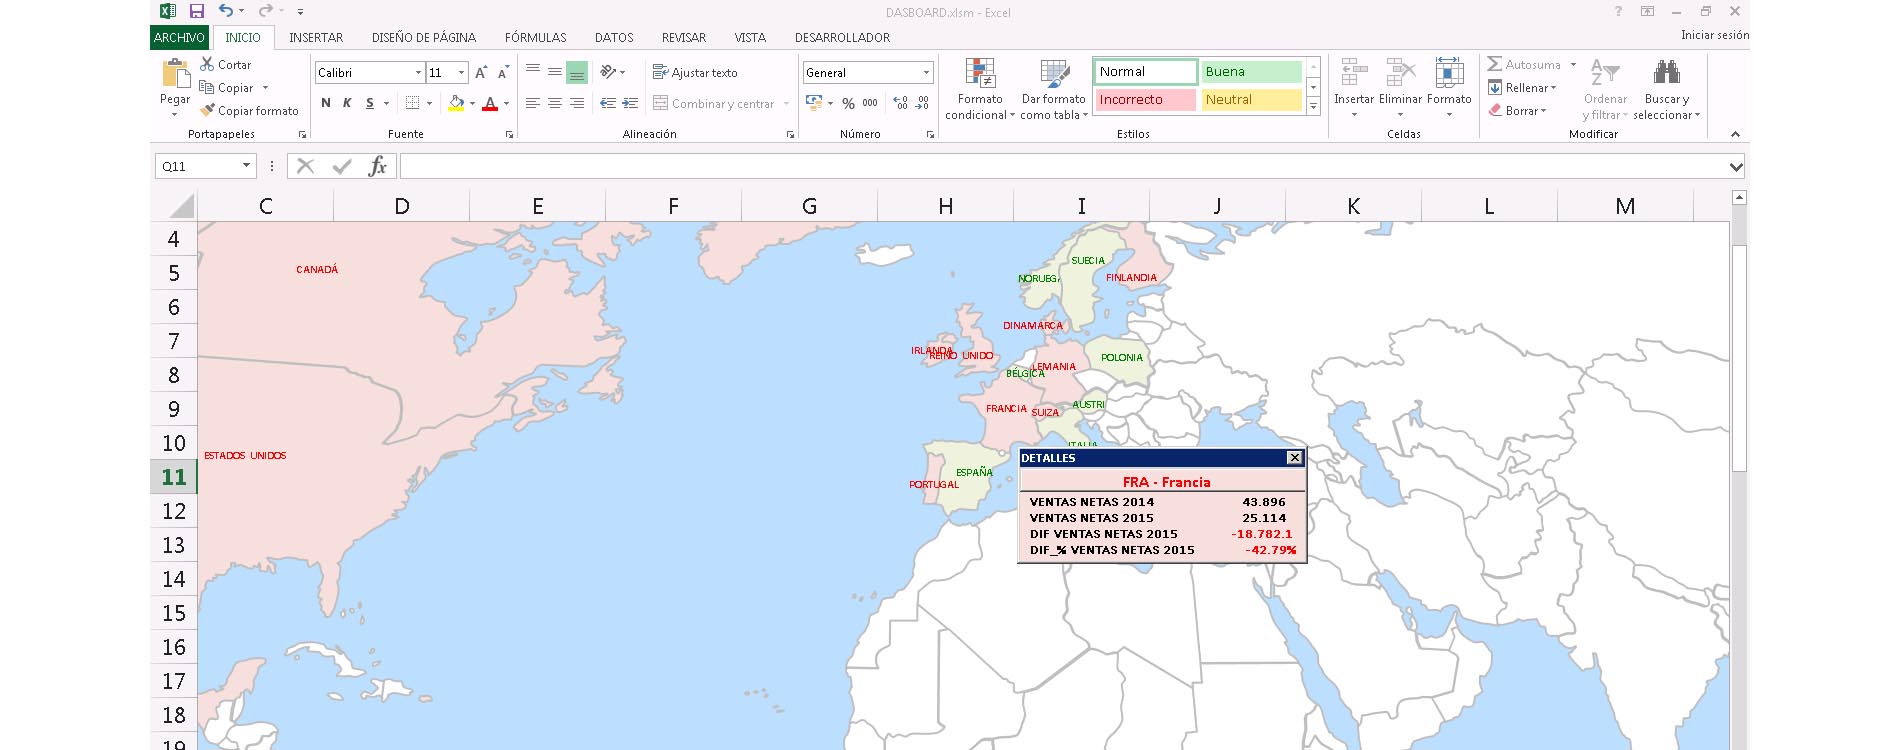Toggle Italic formatting button
The image size is (1900, 750).
coord(347,103)
